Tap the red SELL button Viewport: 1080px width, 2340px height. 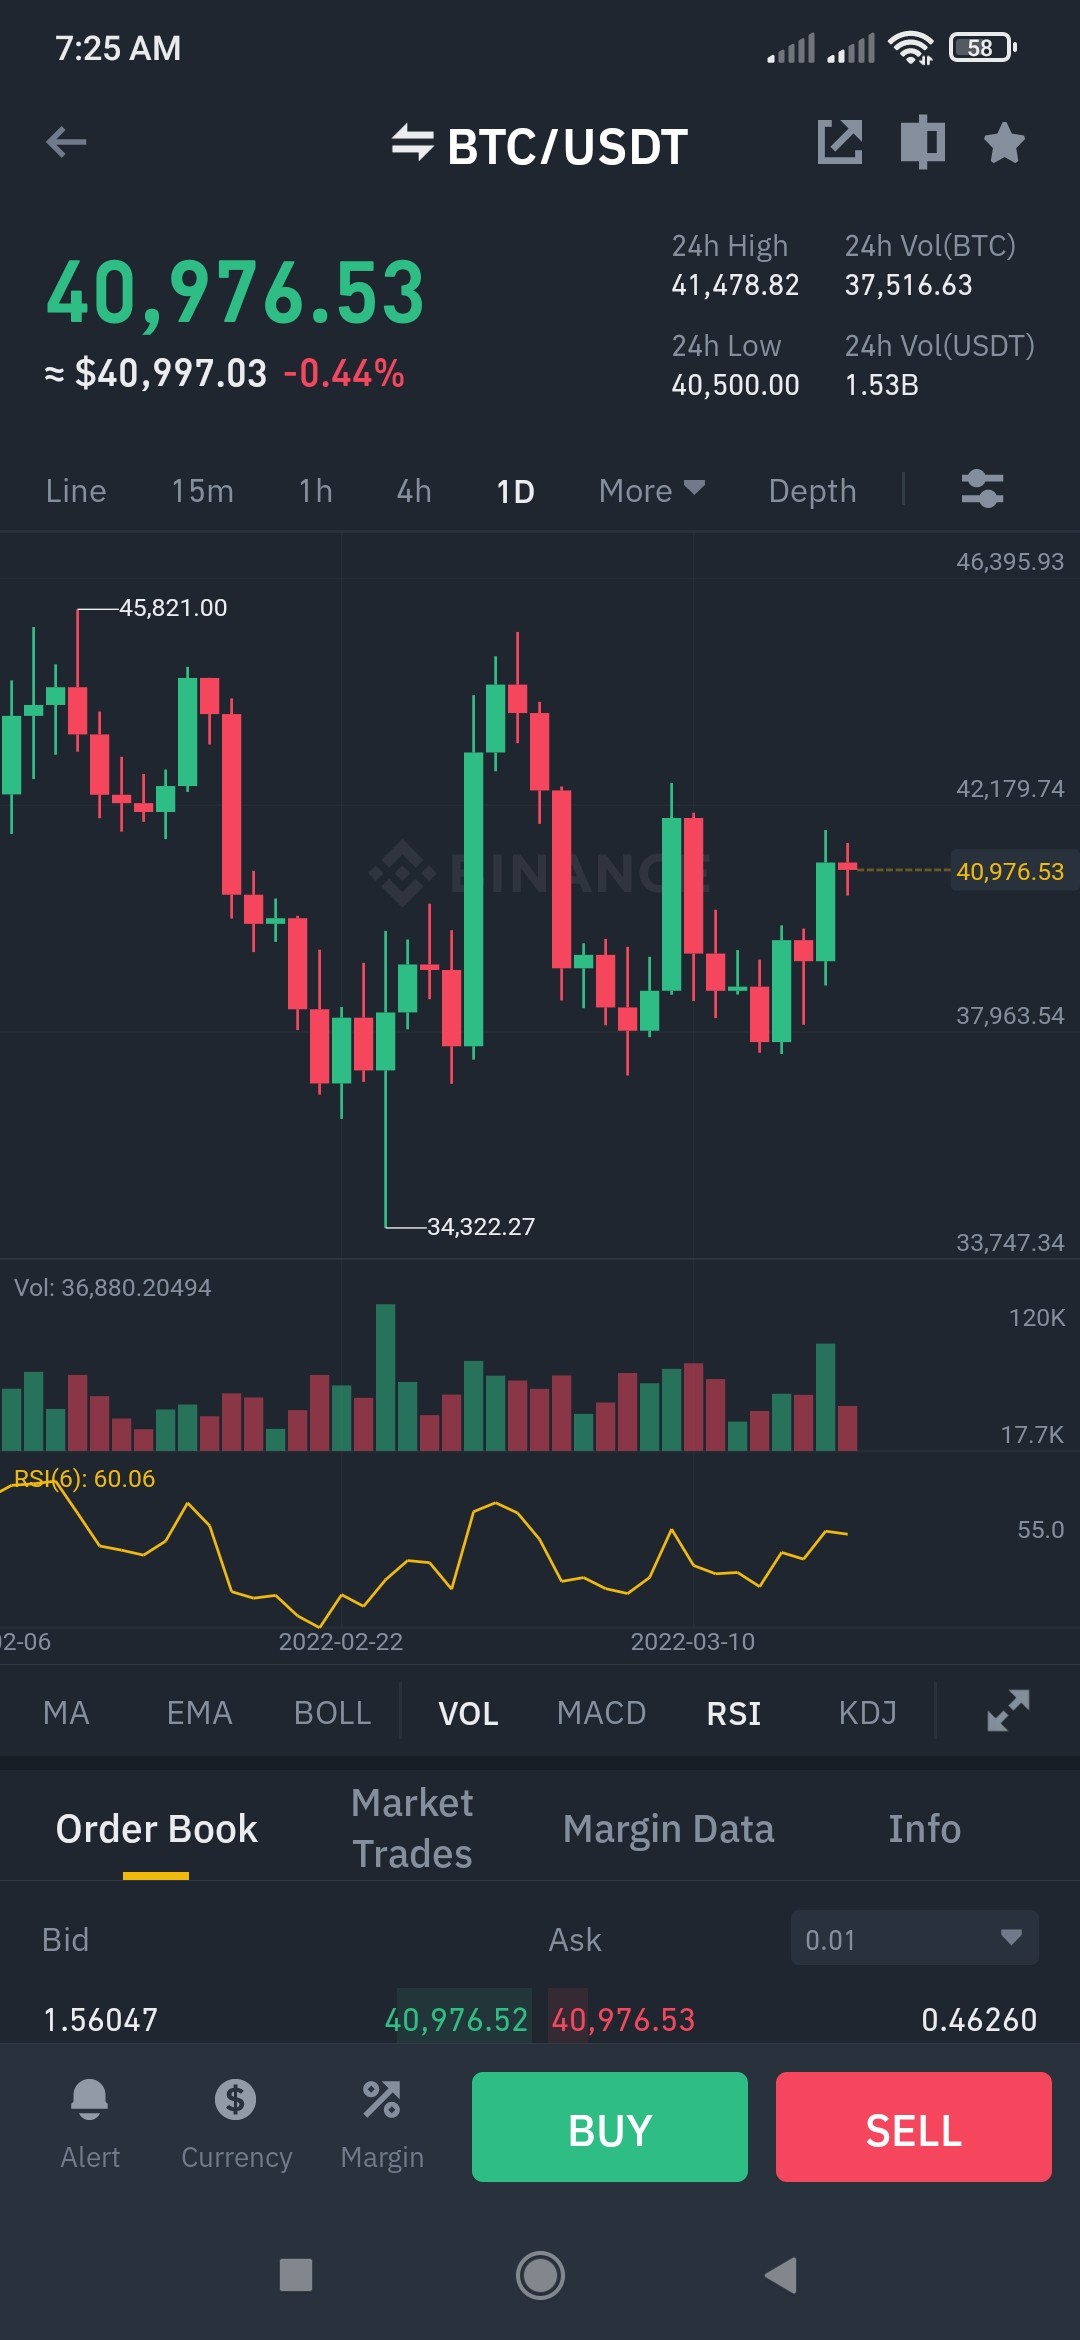pos(914,2127)
